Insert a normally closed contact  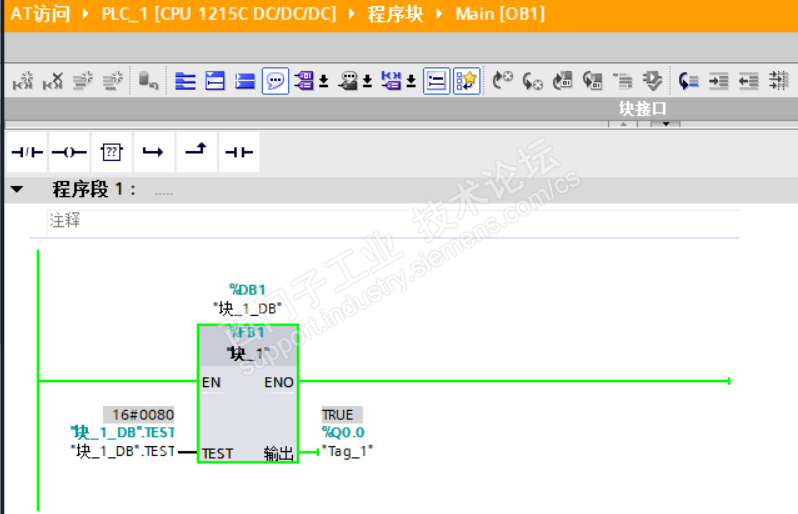click(27, 152)
